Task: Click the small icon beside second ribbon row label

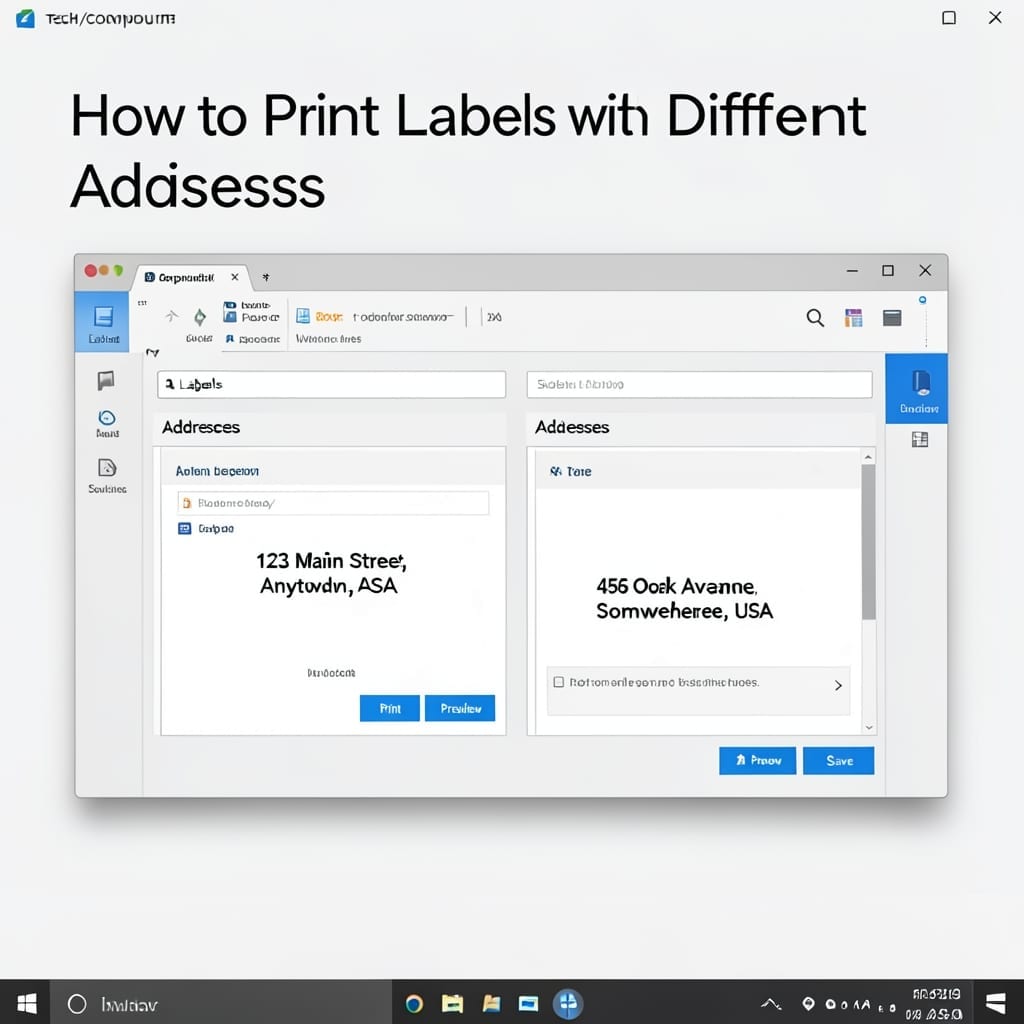Action: pyautogui.click(x=230, y=339)
